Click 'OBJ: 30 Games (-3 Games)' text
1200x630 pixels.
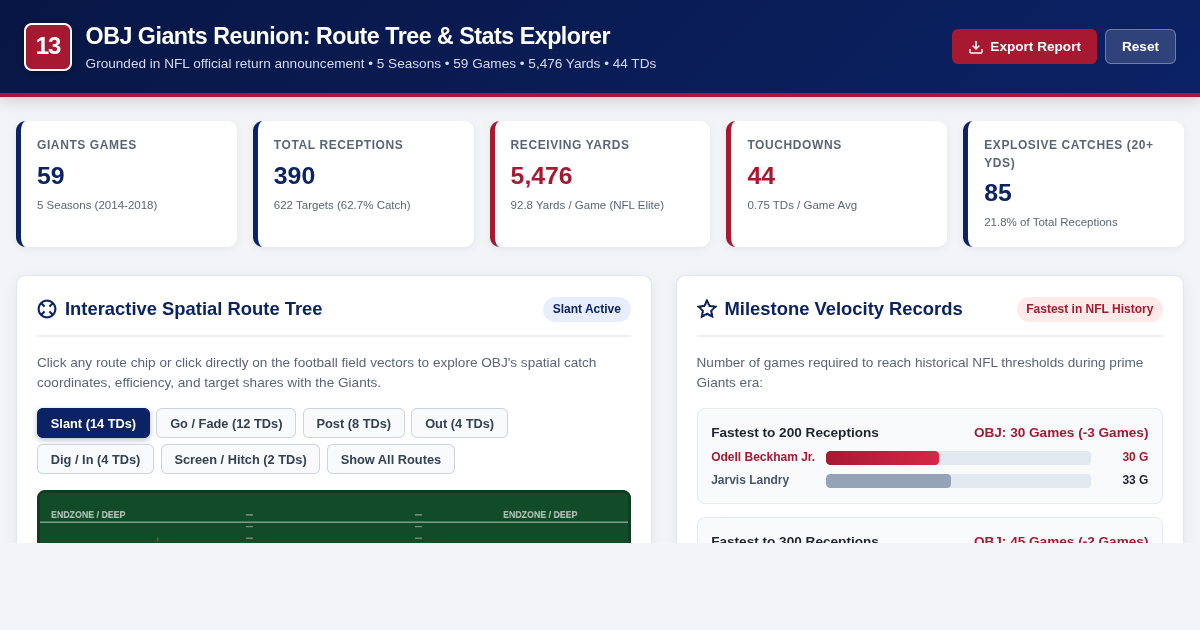coord(1061,433)
